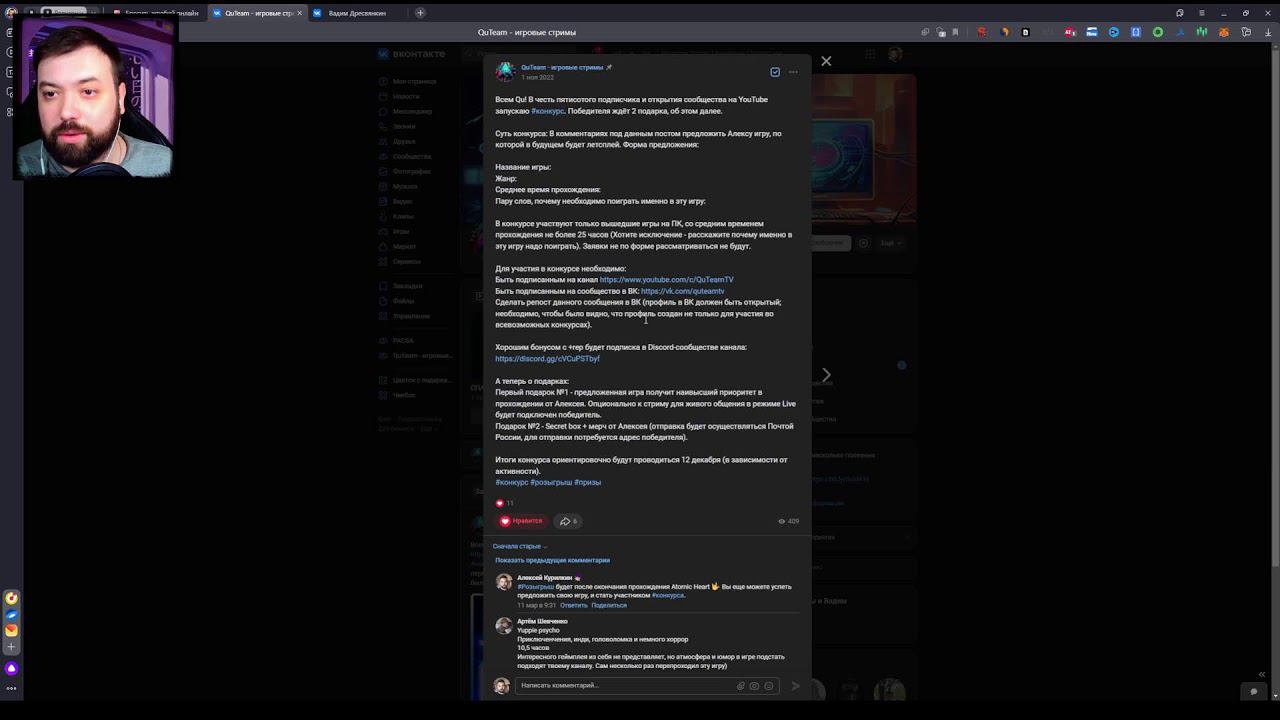View the post's 409 views counter
1280x720 pixels.
coord(789,521)
